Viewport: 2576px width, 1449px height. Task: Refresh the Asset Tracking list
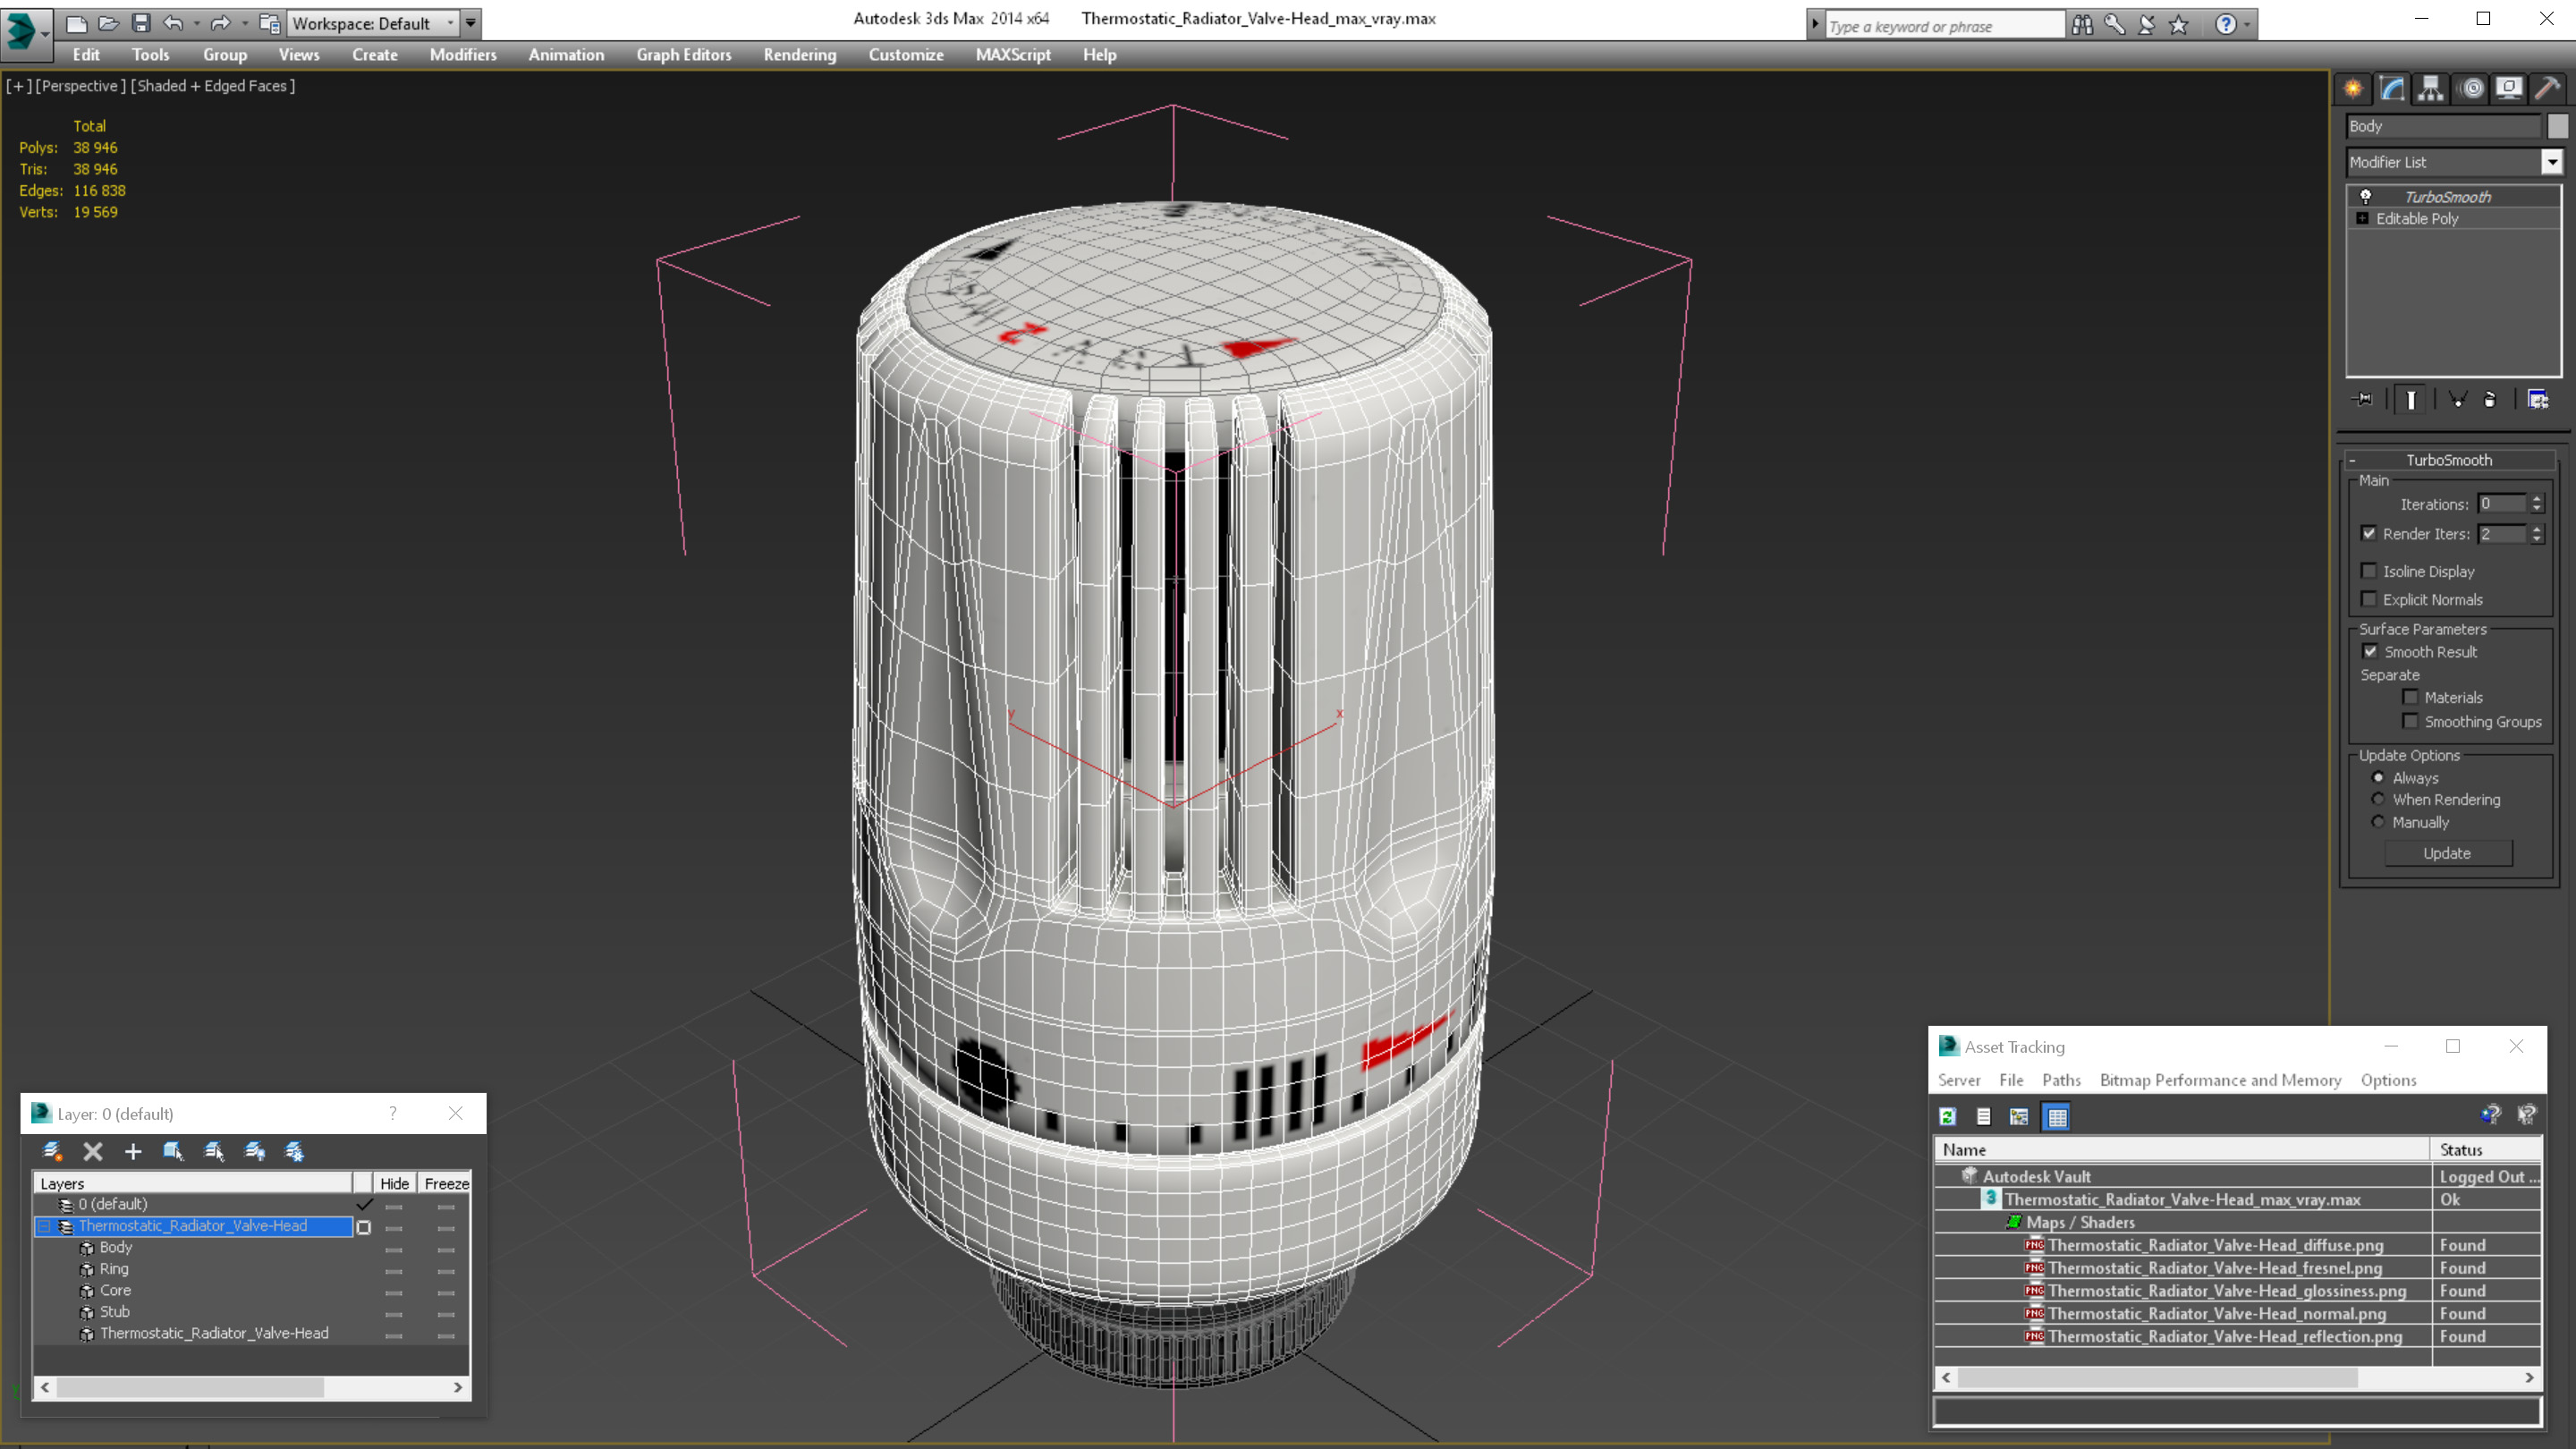point(1948,1116)
